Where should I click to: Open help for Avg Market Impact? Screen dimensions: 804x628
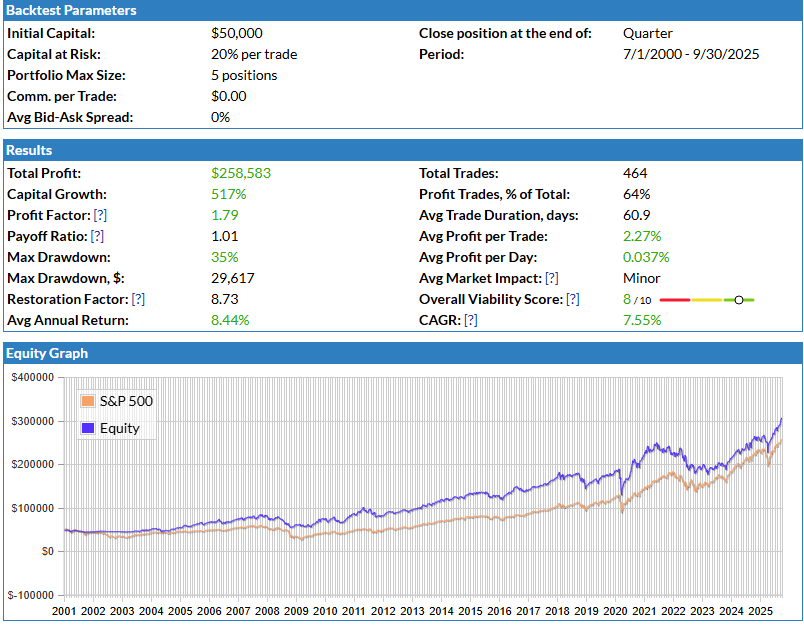click(x=552, y=278)
